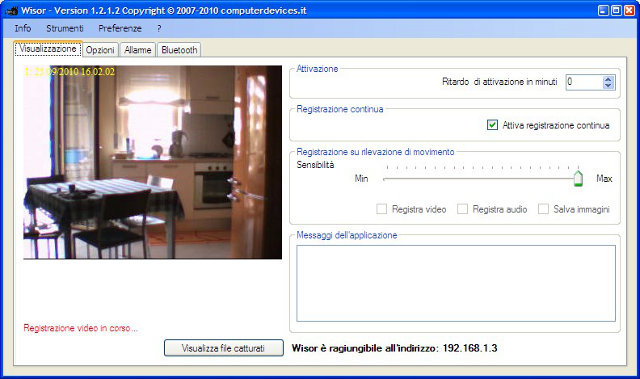Enable the Salva immagini checkbox
Screen dimensions: 640x379
click(543, 209)
